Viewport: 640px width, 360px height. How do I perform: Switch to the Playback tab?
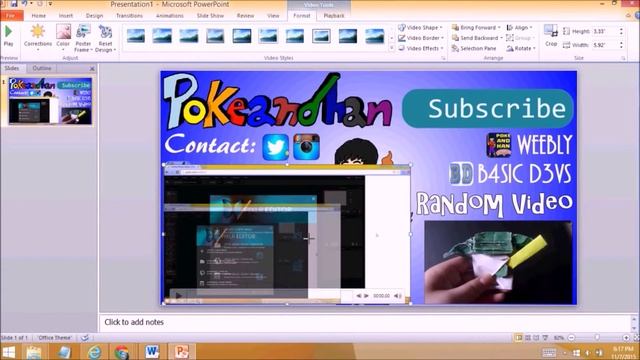click(x=334, y=16)
